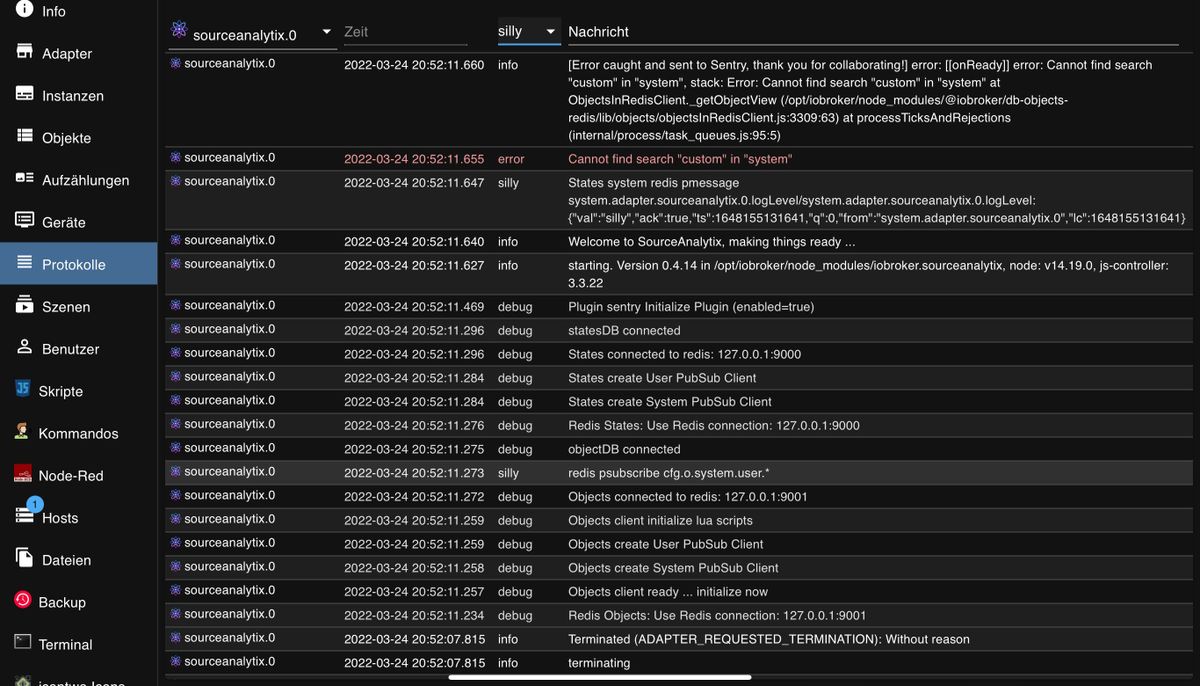Click the 'States system redis pmessage' message

coord(877,200)
